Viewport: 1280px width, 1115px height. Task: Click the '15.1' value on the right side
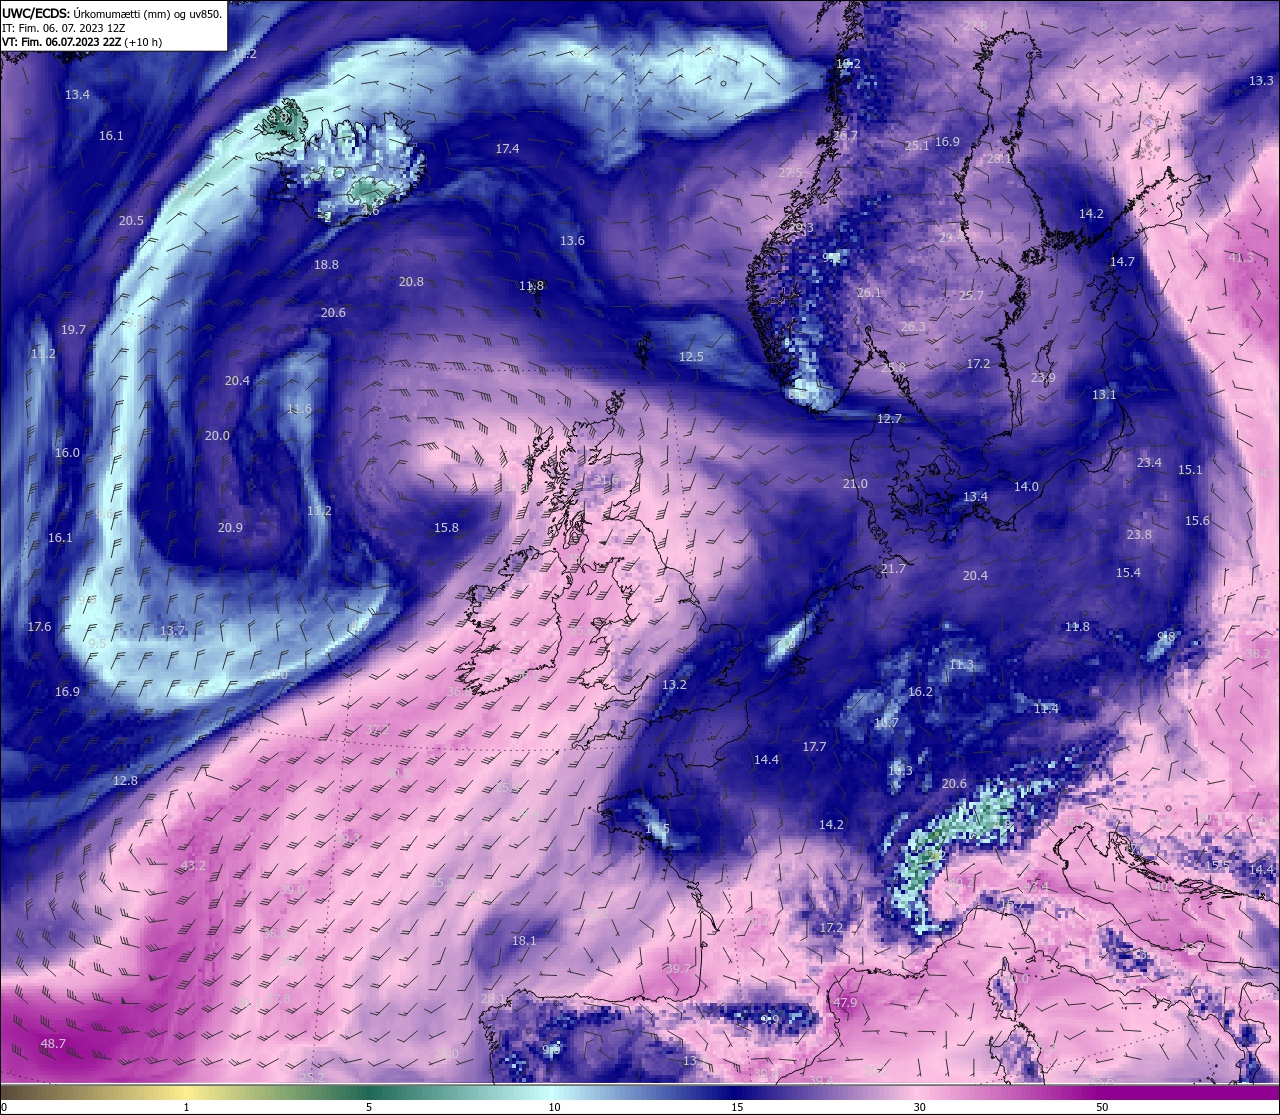tap(1190, 470)
